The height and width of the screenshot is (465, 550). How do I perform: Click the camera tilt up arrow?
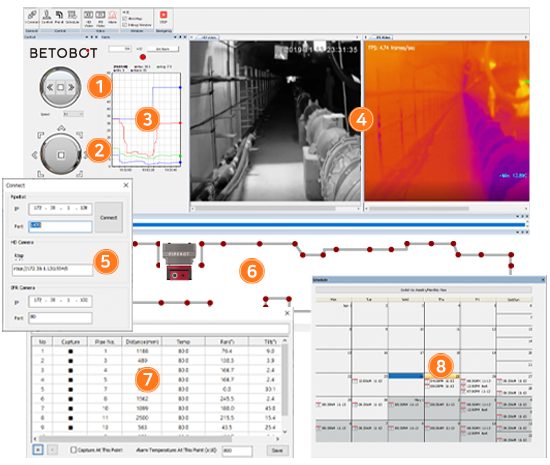coord(61,128)
